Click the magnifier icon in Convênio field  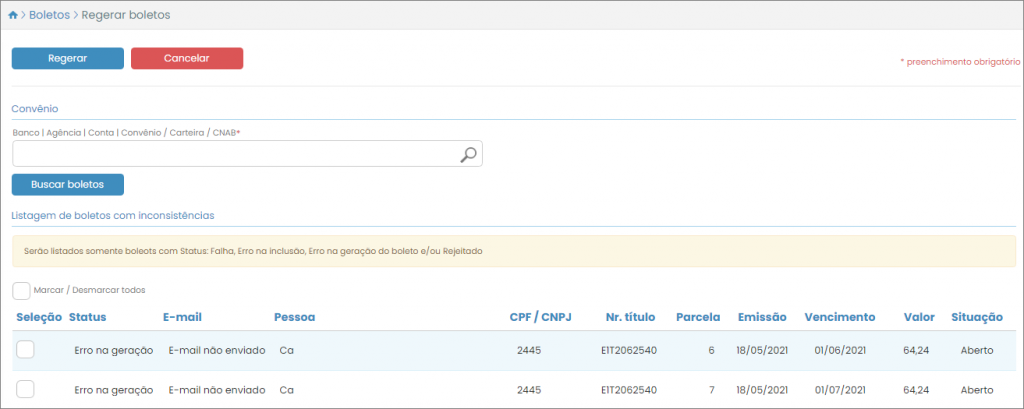468,154
